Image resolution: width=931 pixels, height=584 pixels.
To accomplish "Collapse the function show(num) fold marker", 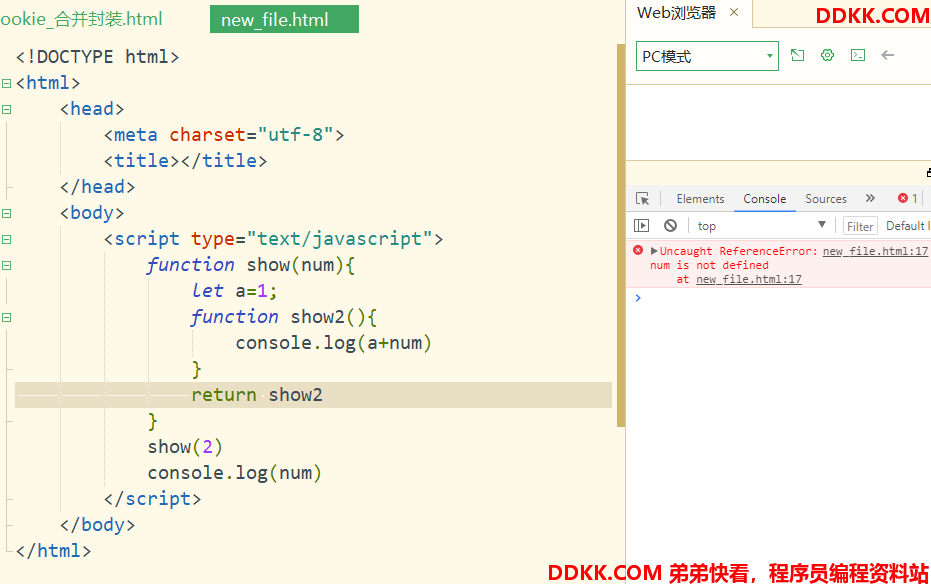I will 7,265.
